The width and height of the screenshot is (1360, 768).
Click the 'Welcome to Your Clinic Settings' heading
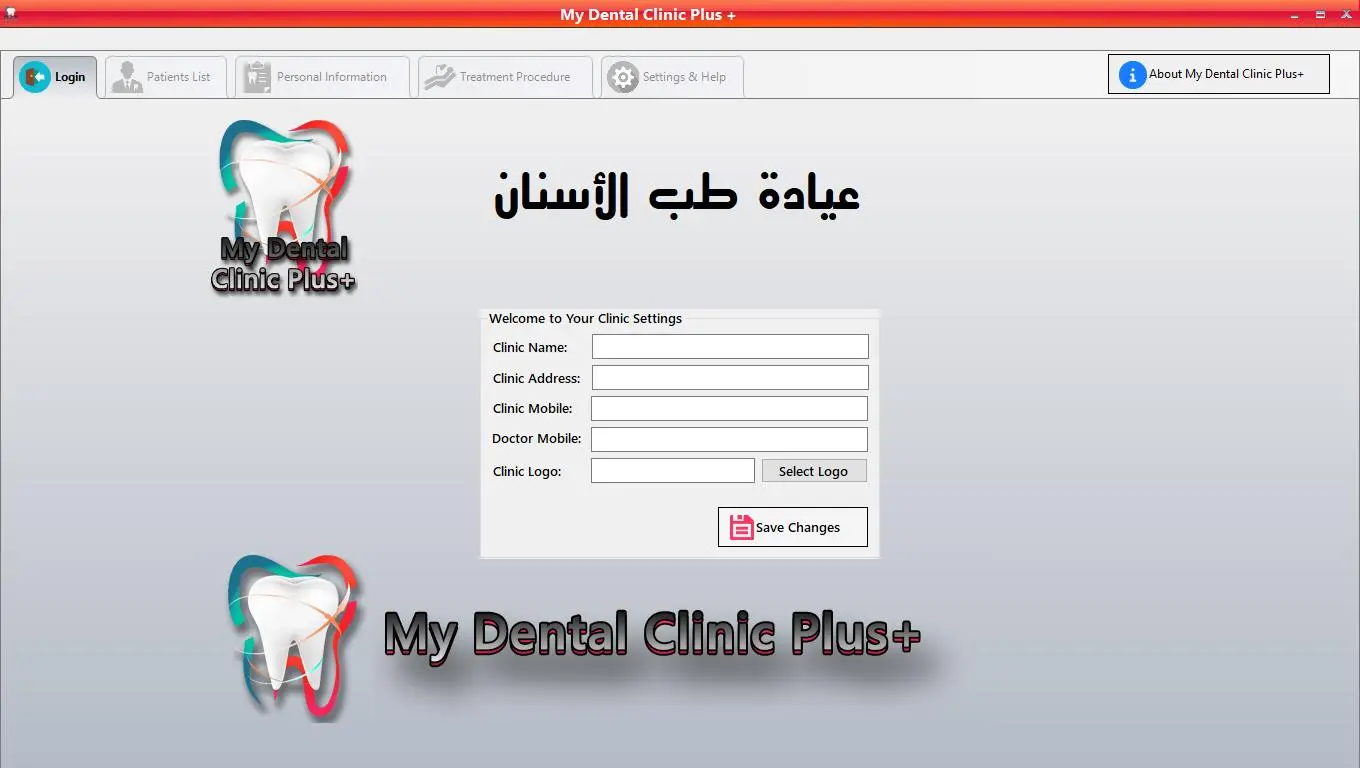[585, 318]
